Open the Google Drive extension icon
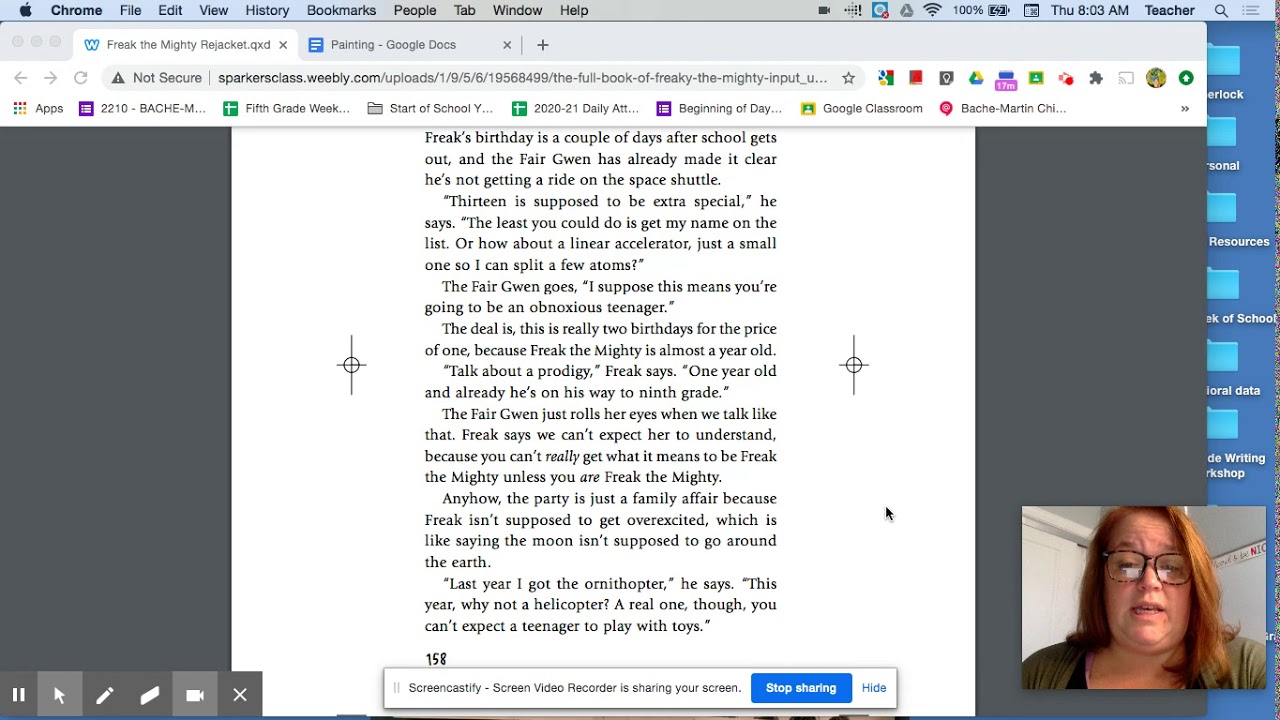The width and height of the screenshot is (1280, 720). pyautogui.click(x=976, y=78)
